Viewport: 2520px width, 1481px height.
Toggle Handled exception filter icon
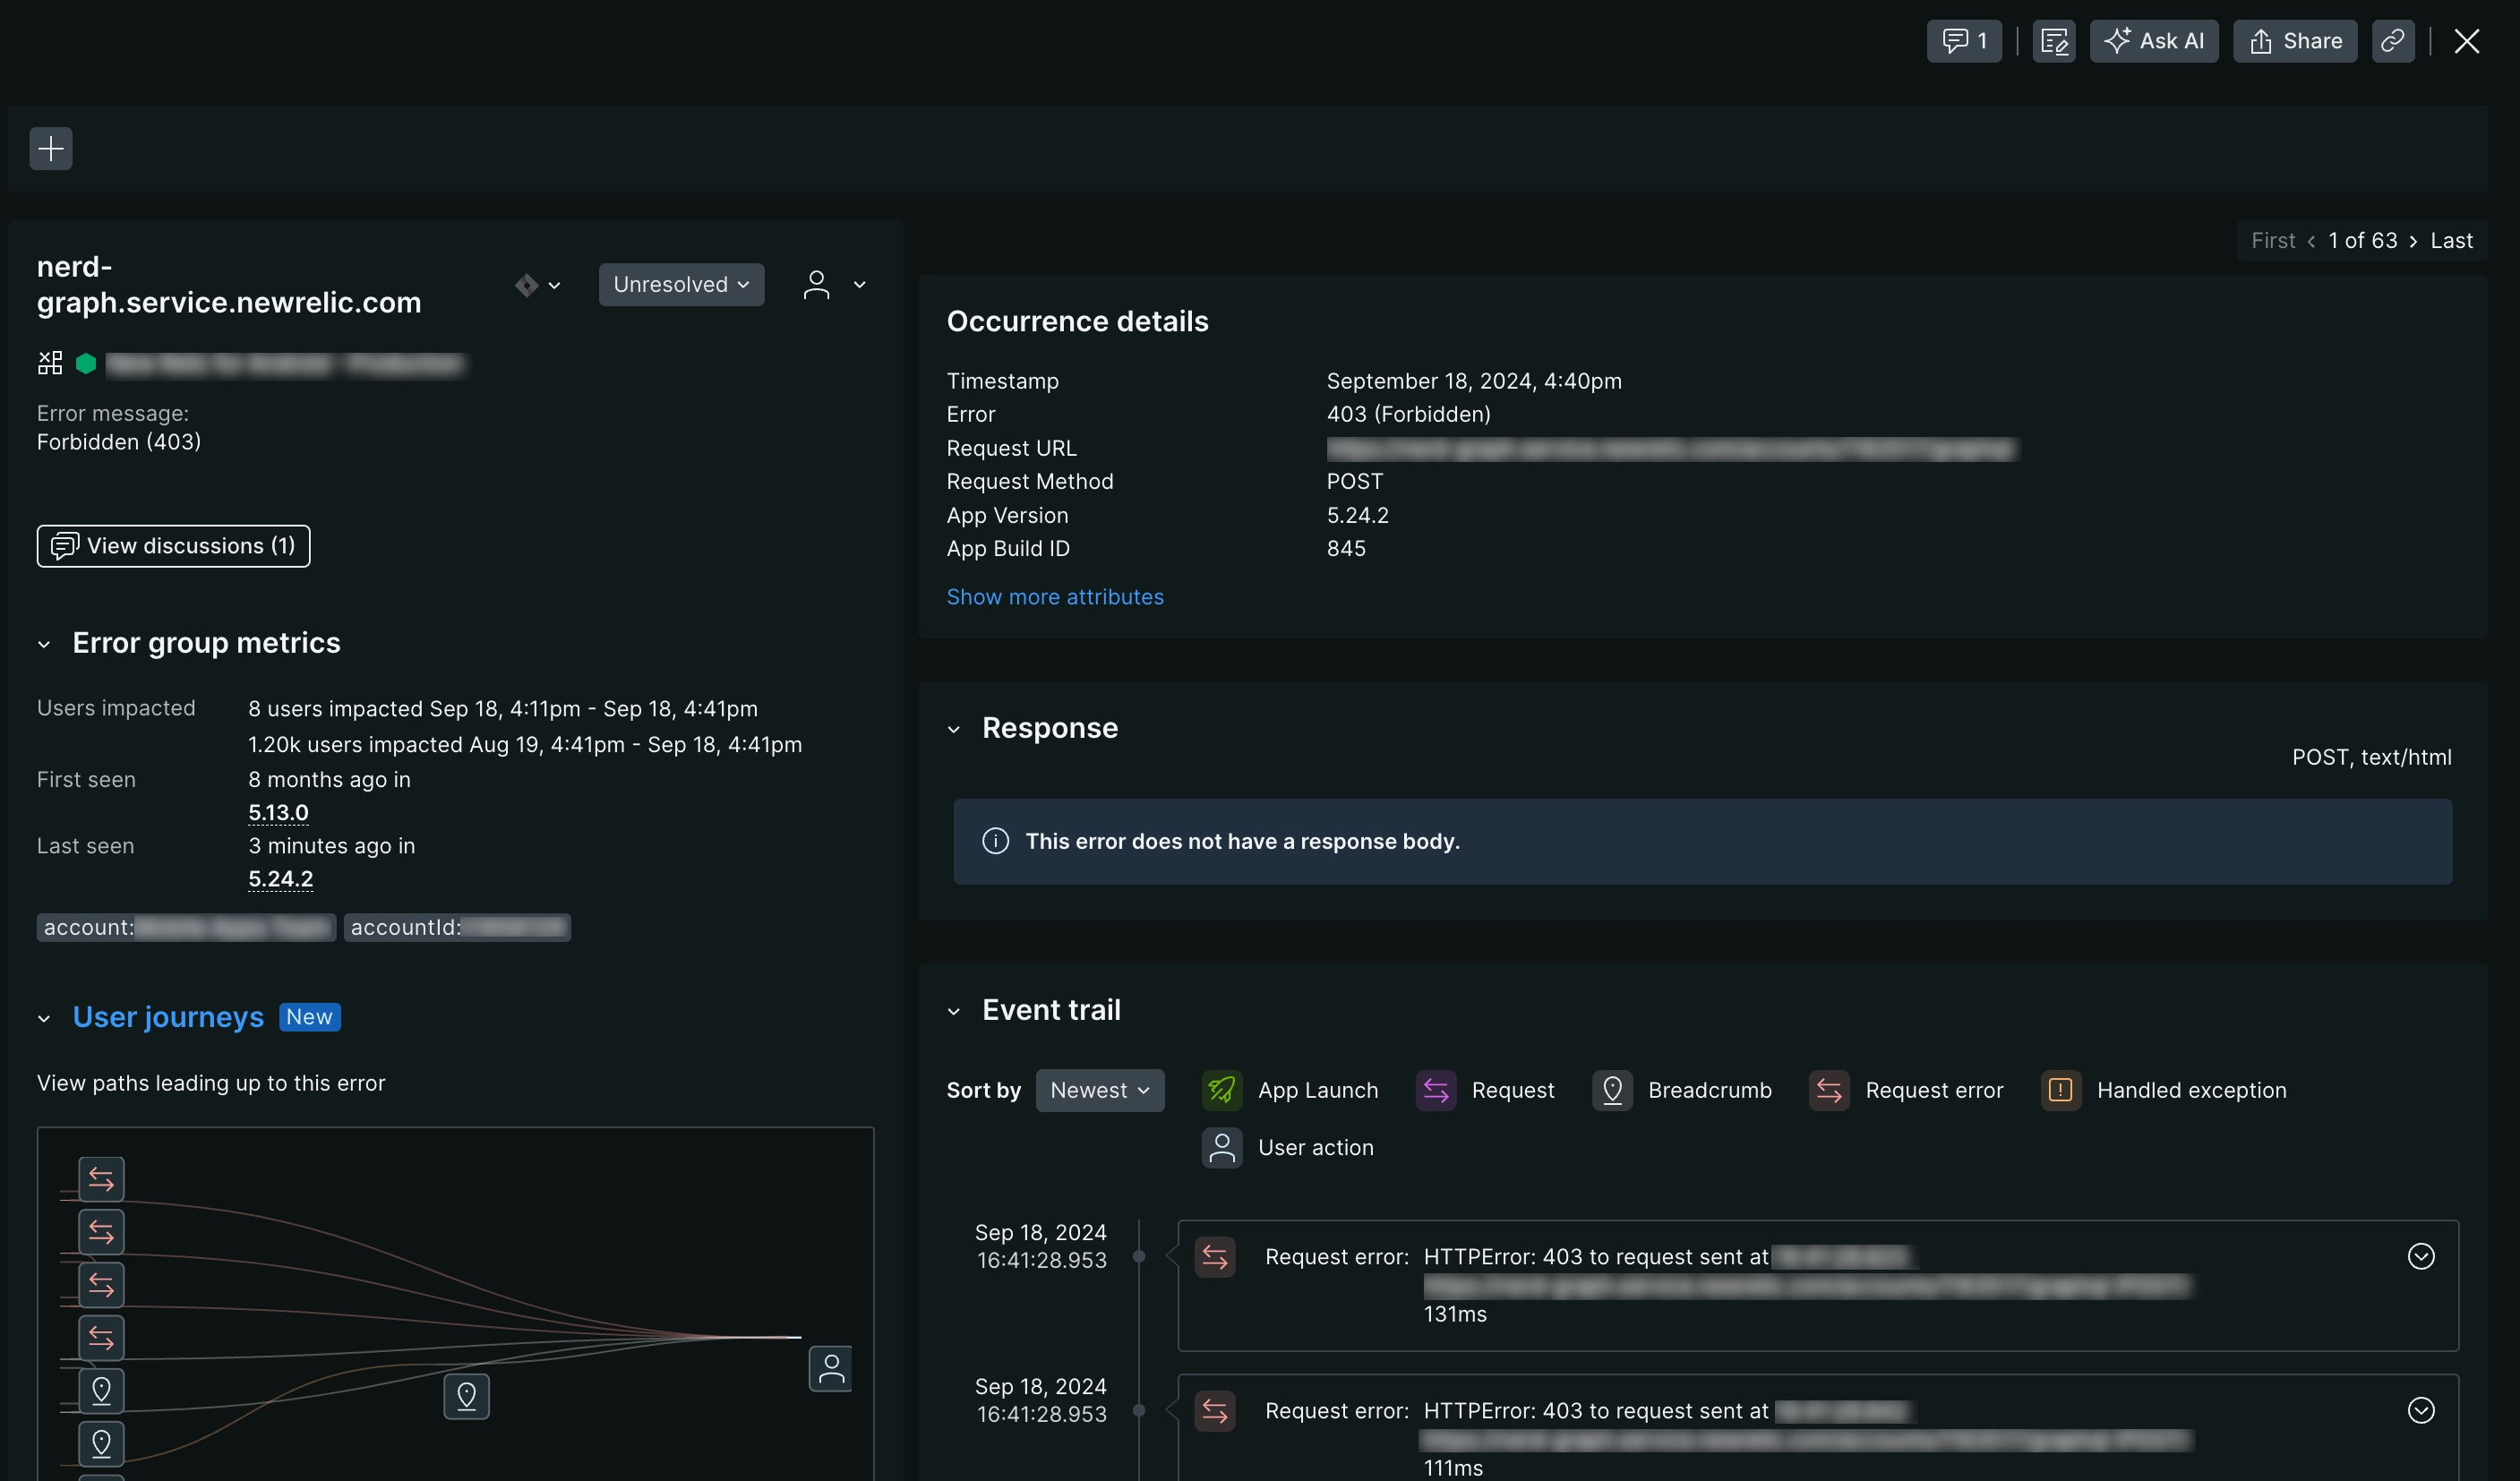pos(2060,1090)
